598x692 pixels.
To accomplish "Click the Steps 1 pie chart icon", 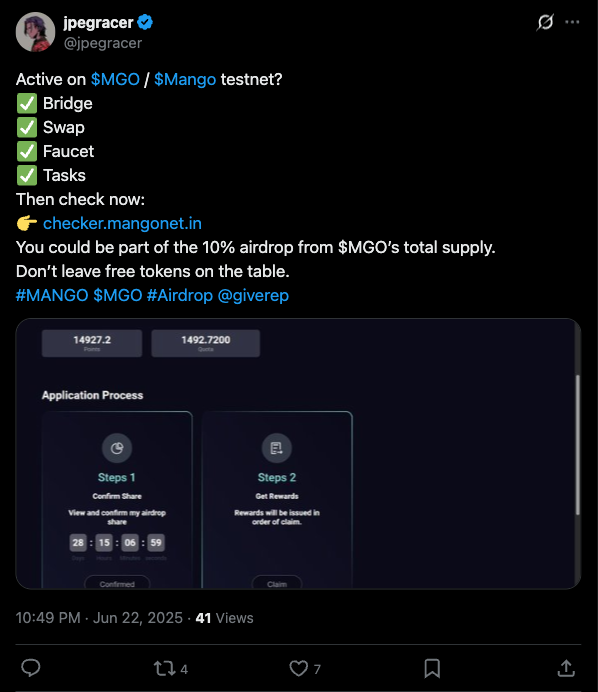I will (x=117, y=448).
